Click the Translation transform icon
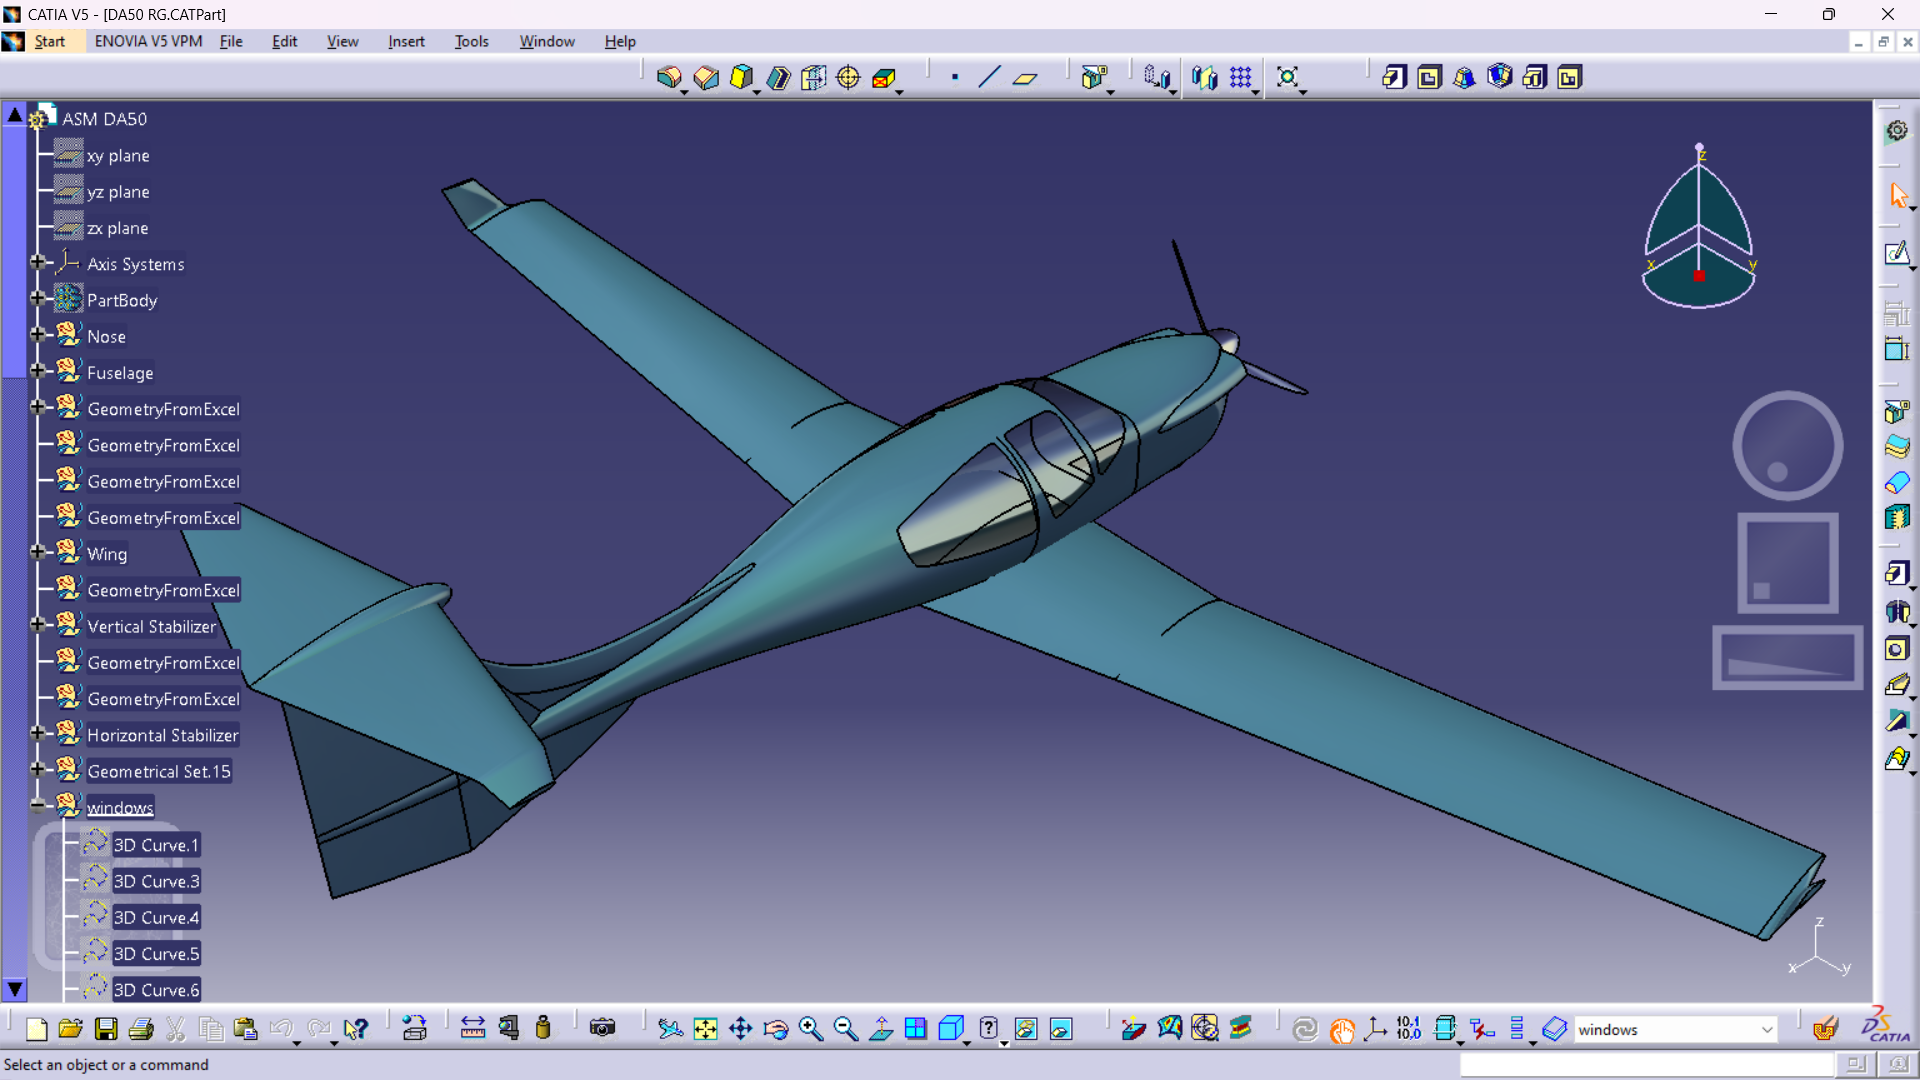 [x=1157, y=77]
